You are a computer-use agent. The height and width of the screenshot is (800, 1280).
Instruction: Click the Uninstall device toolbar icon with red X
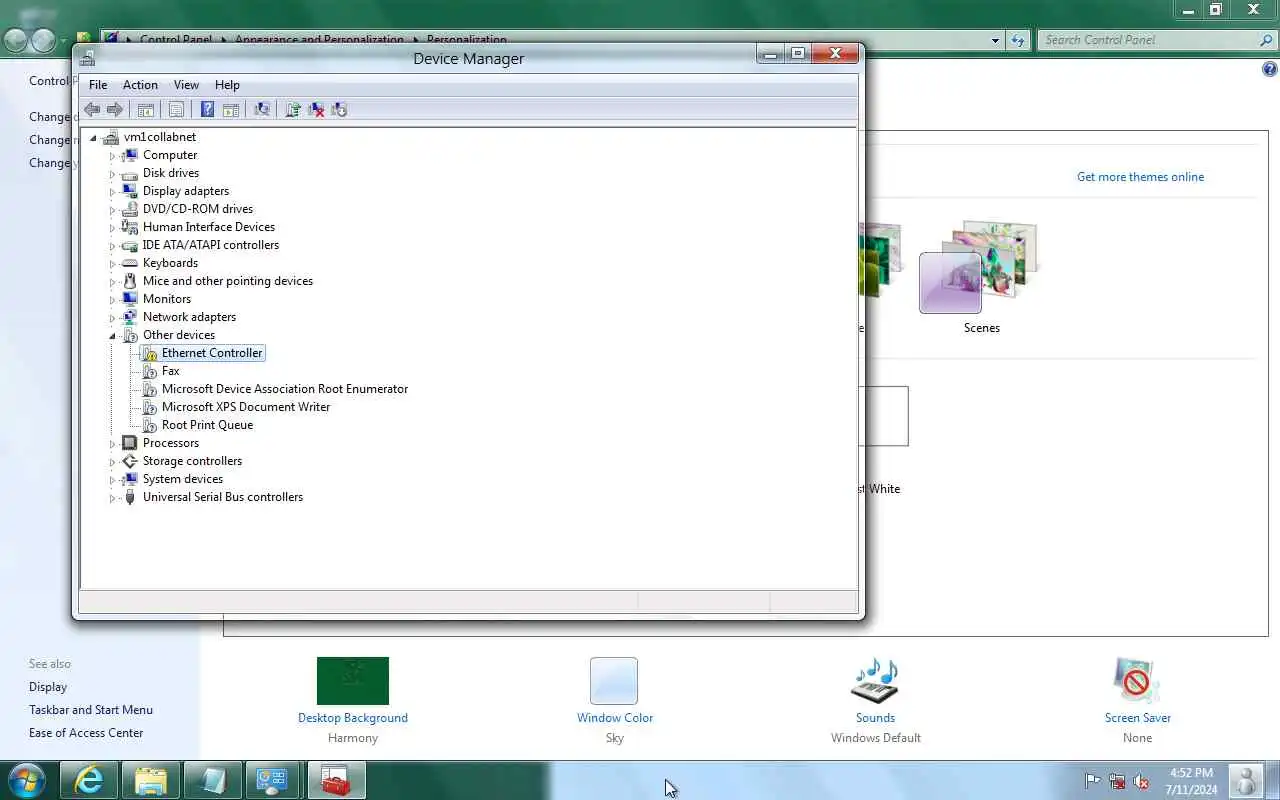(x=316, y=110)
